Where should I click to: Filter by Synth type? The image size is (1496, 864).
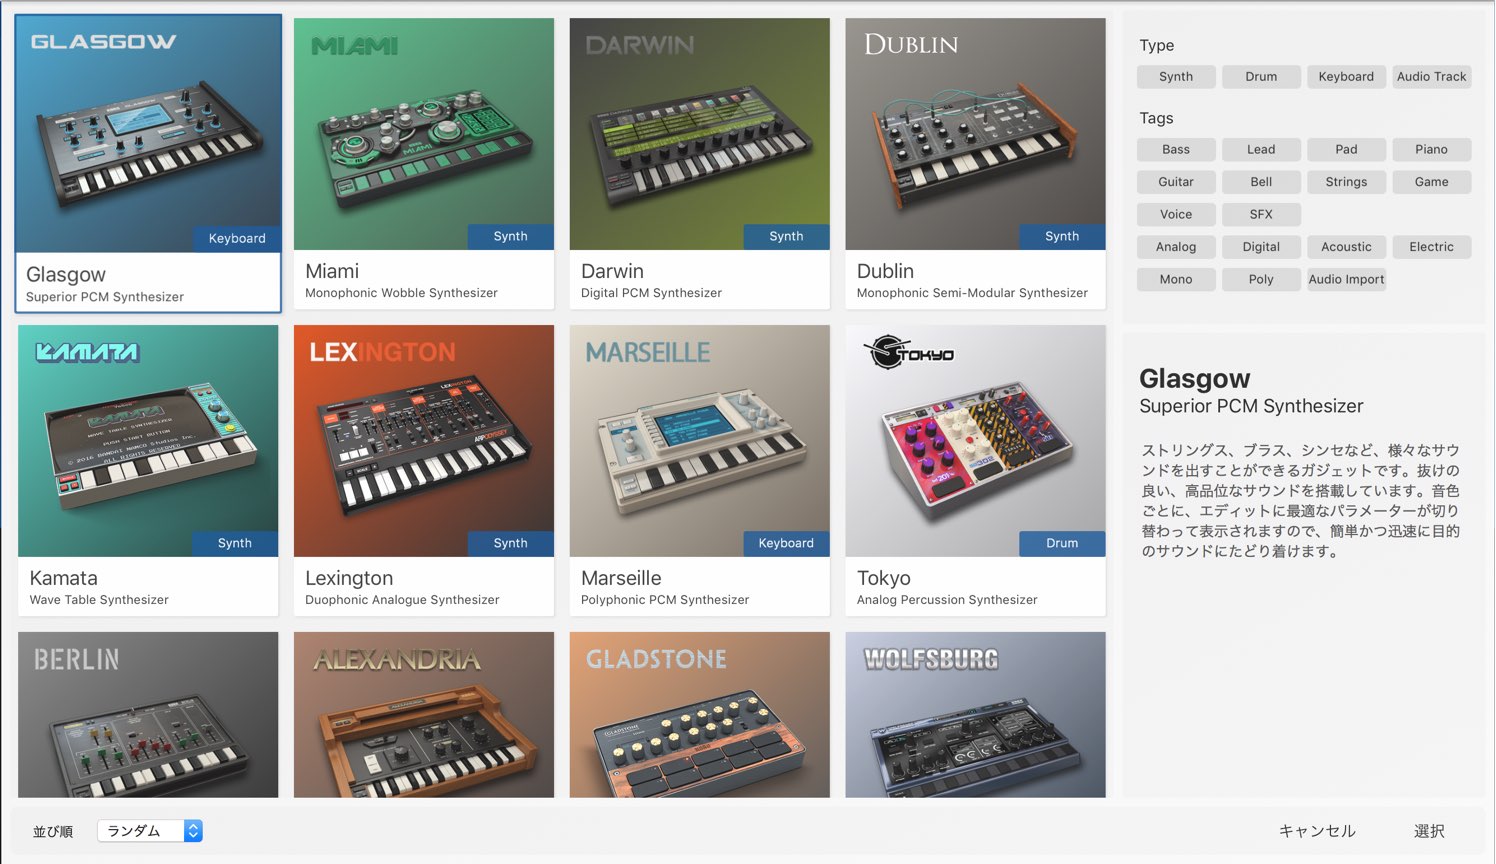pos(1176,77)
